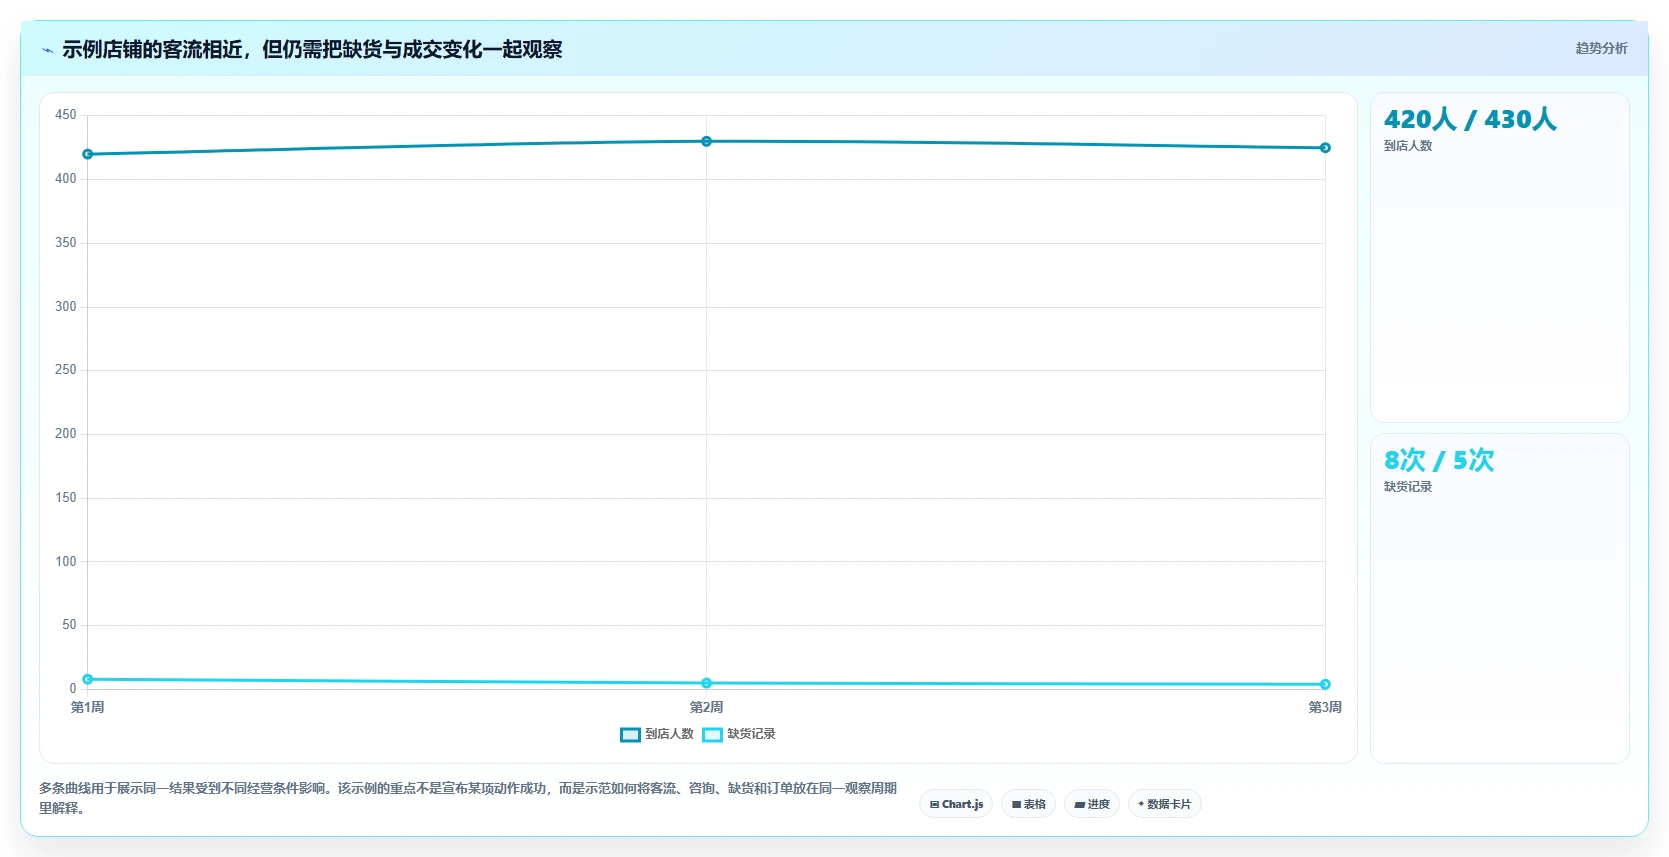Click the 到店人数 legend label
This screenshot has height=857, width=1669.
click(x=669, y=734)
